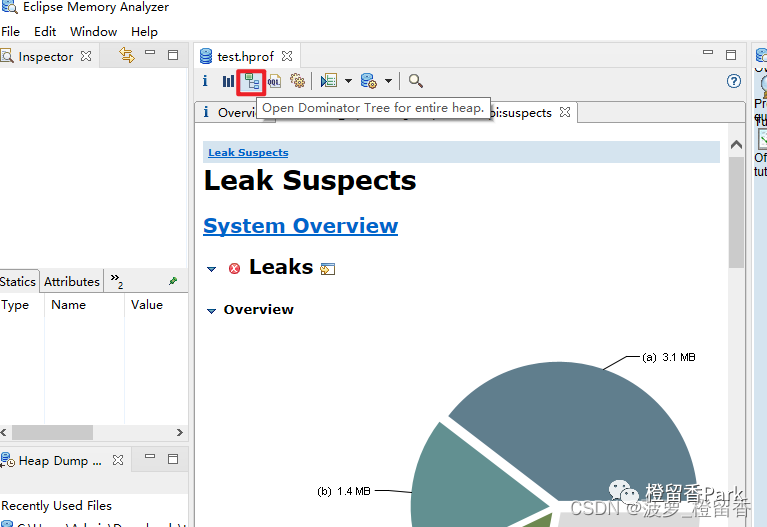
Task: Click the Run Expert System Test icon
Action: (329, 81)
